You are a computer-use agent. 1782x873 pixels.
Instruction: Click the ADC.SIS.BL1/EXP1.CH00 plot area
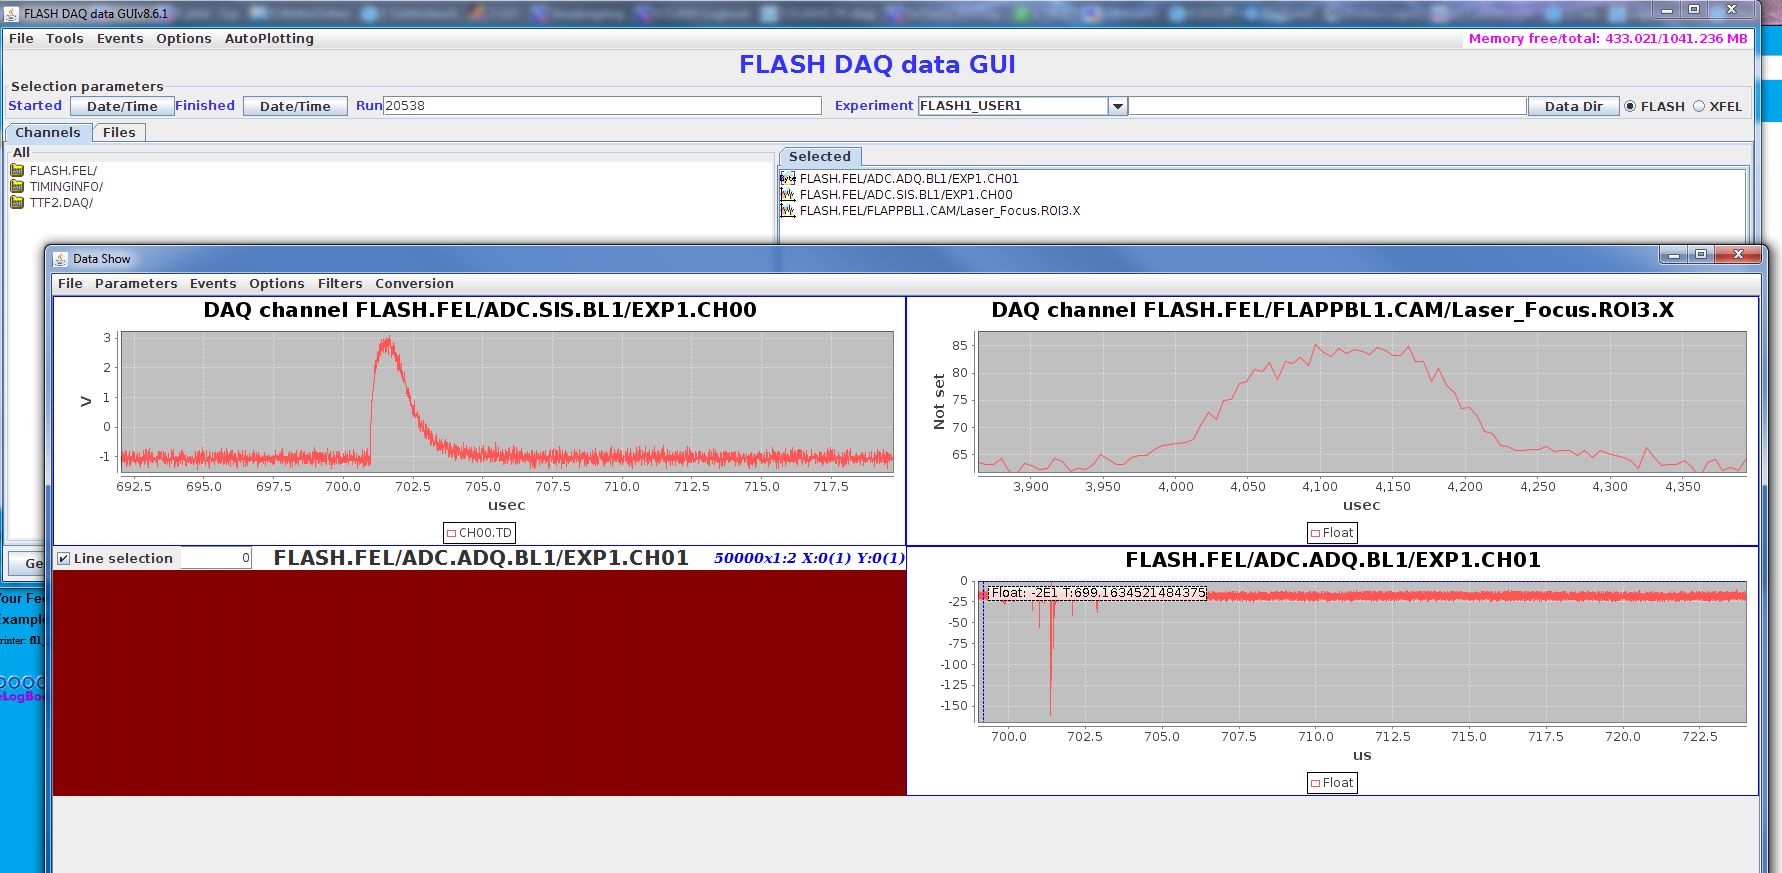tap(507, 402)
